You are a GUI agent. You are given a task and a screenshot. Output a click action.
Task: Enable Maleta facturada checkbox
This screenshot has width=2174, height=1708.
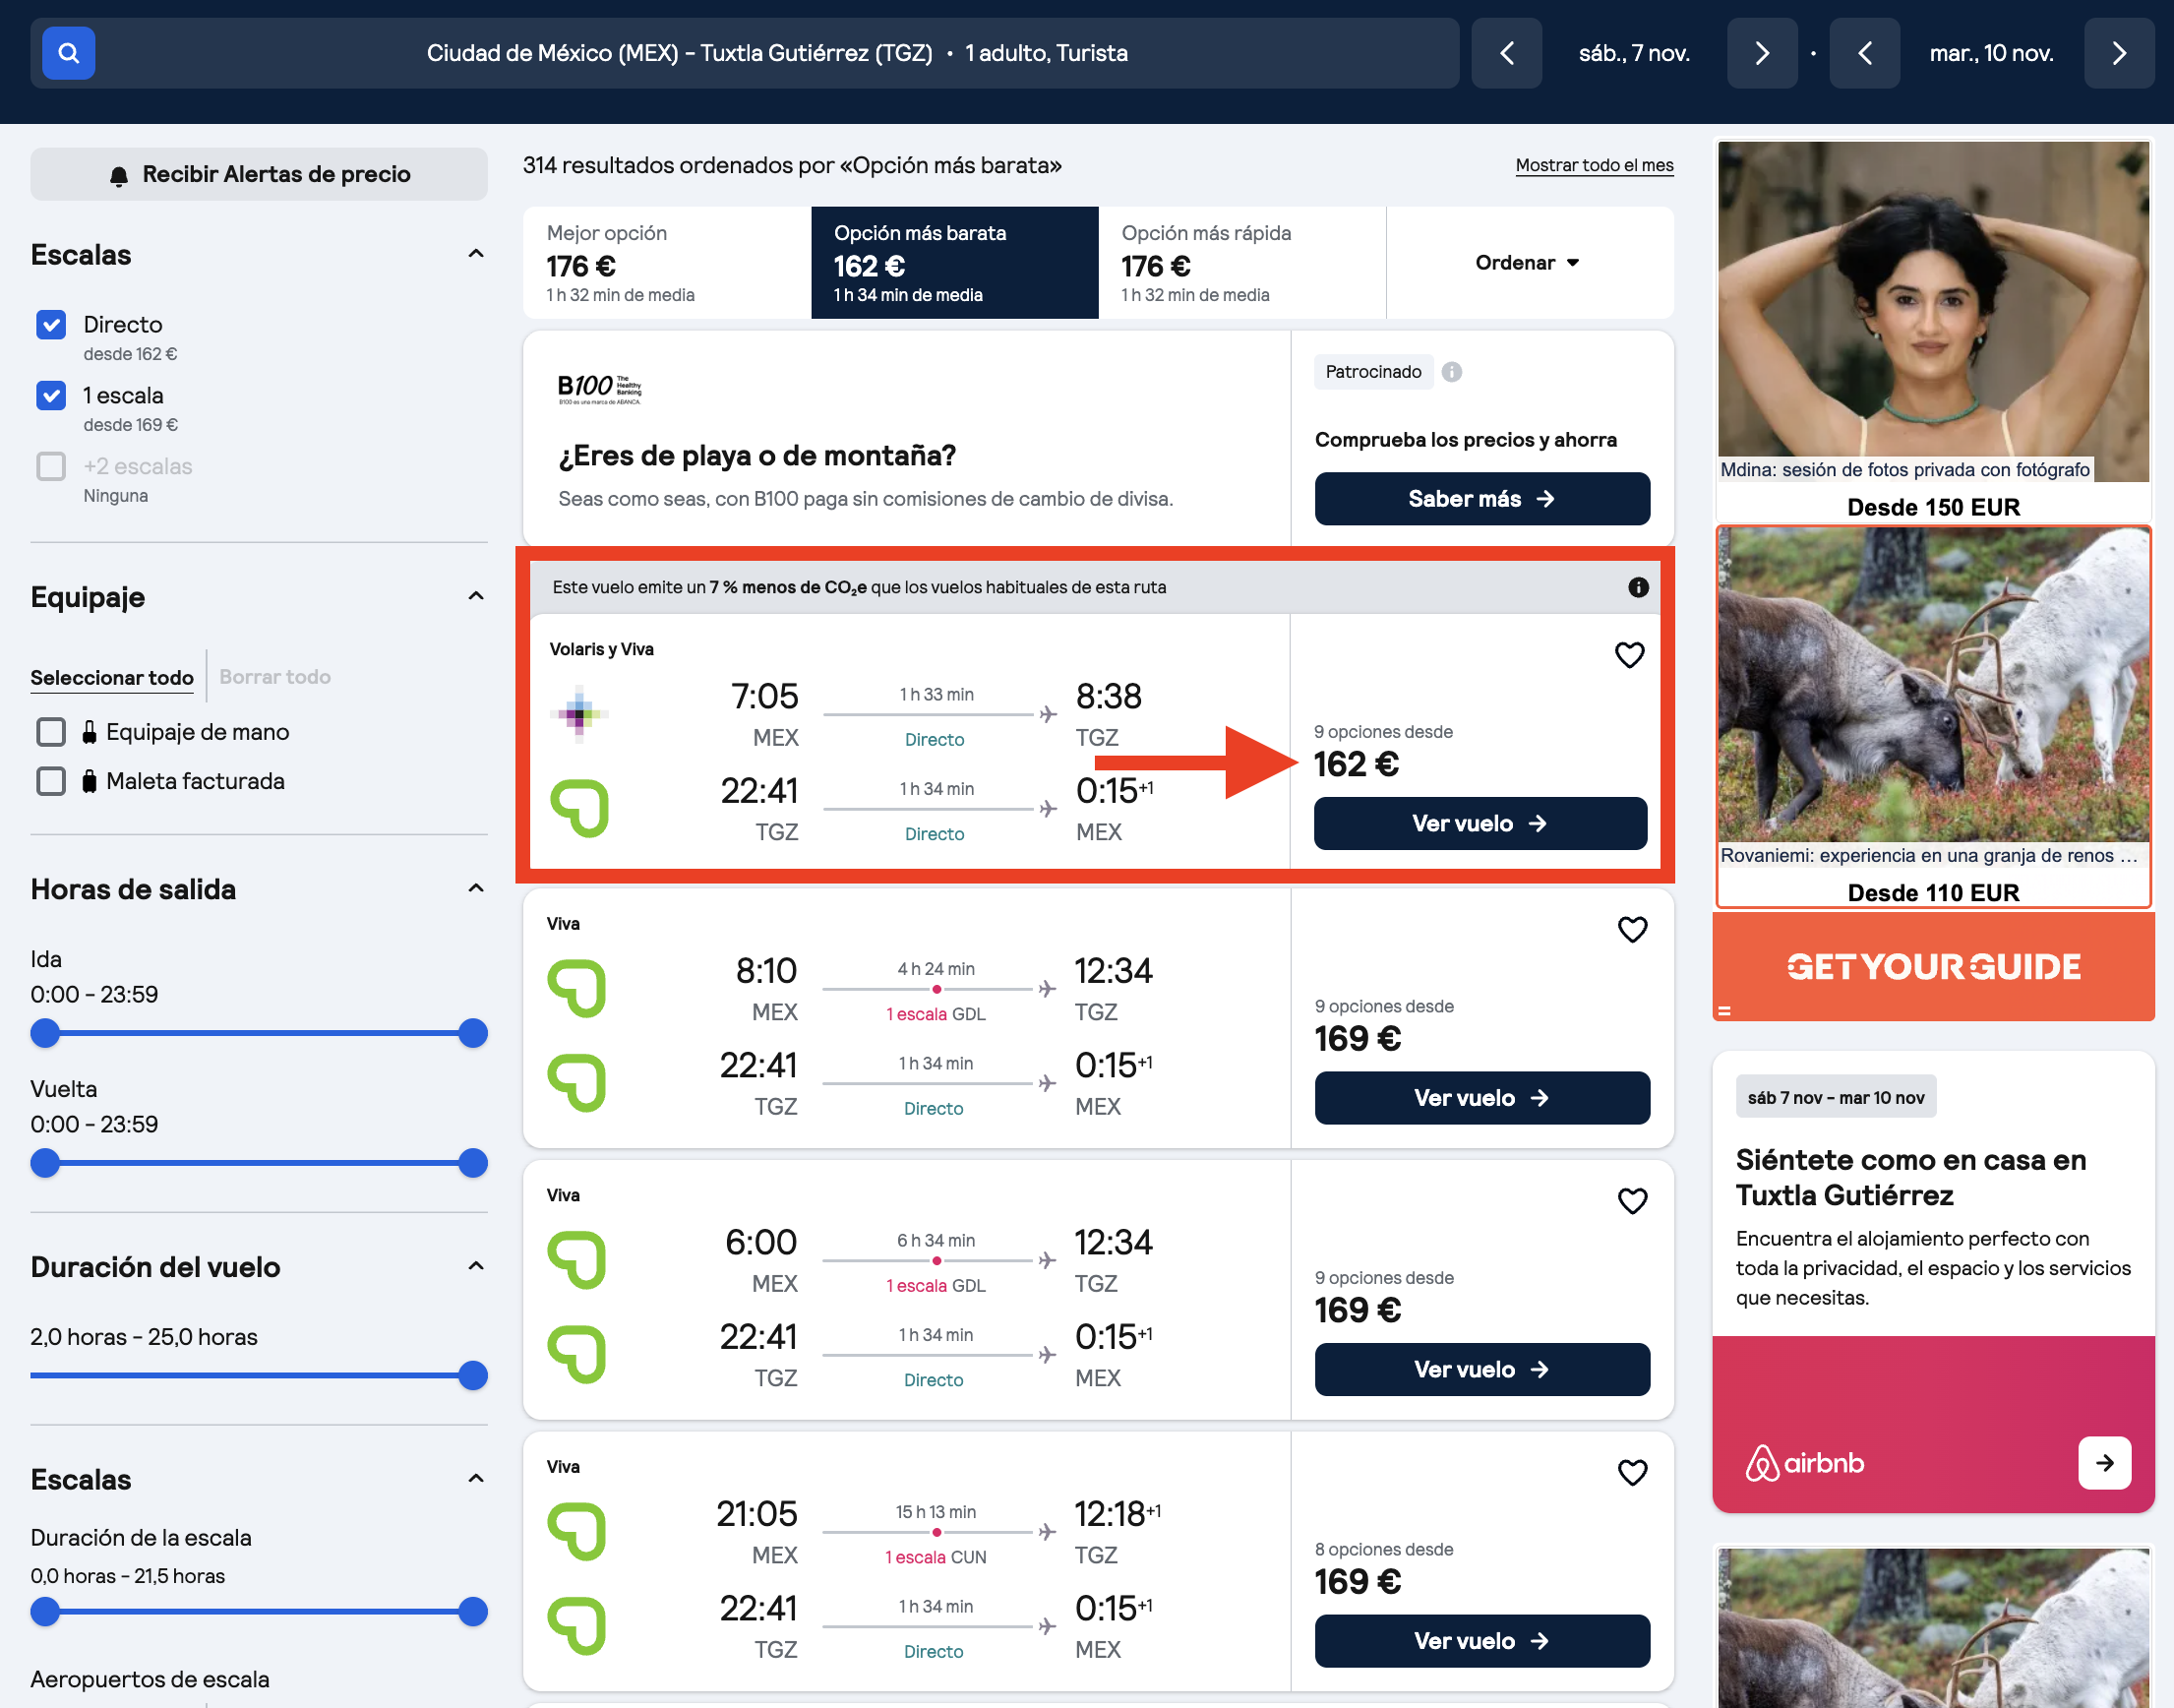click(x=51, y=781)
